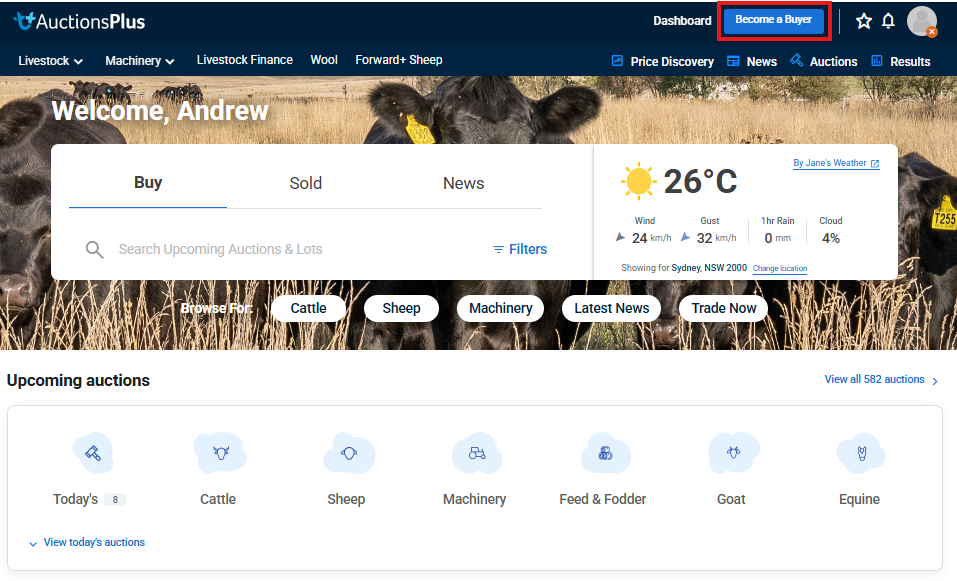
Task: Click the sun weather icon
Action: 638,181
